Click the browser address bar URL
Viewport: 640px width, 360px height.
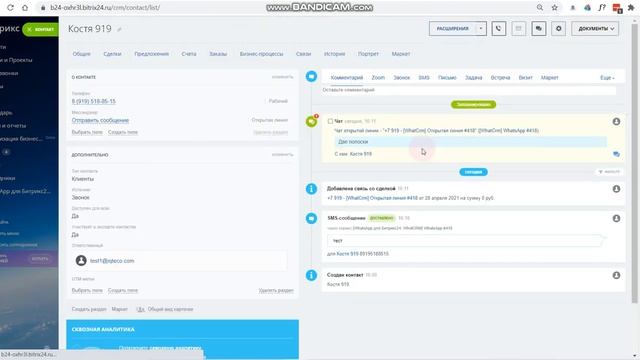coord(105,7)
